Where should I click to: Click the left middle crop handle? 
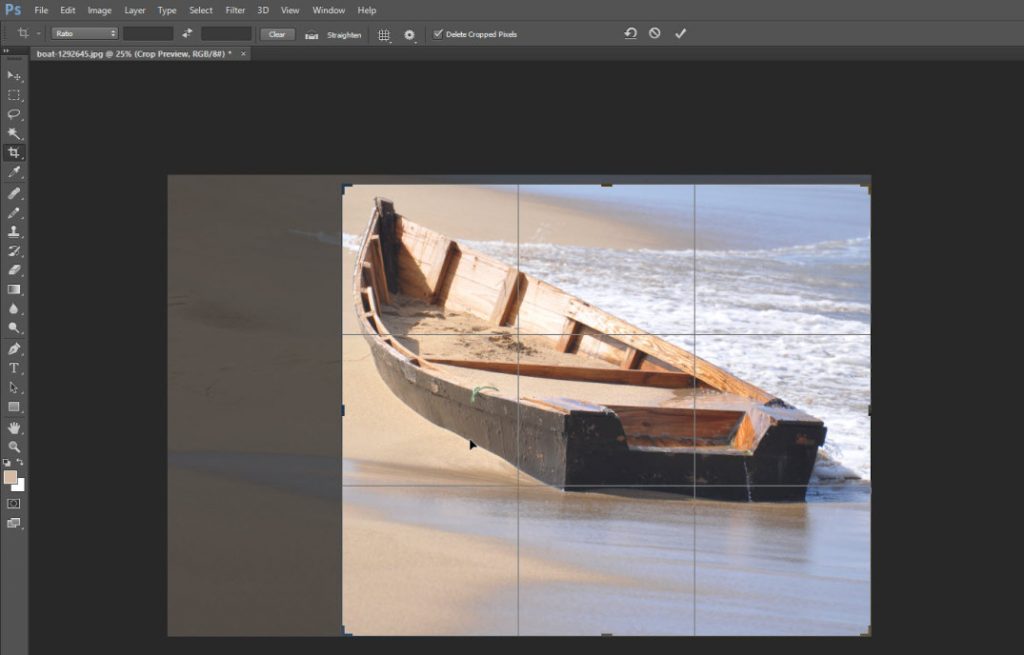pyautogui.click(x=344, y=410)
